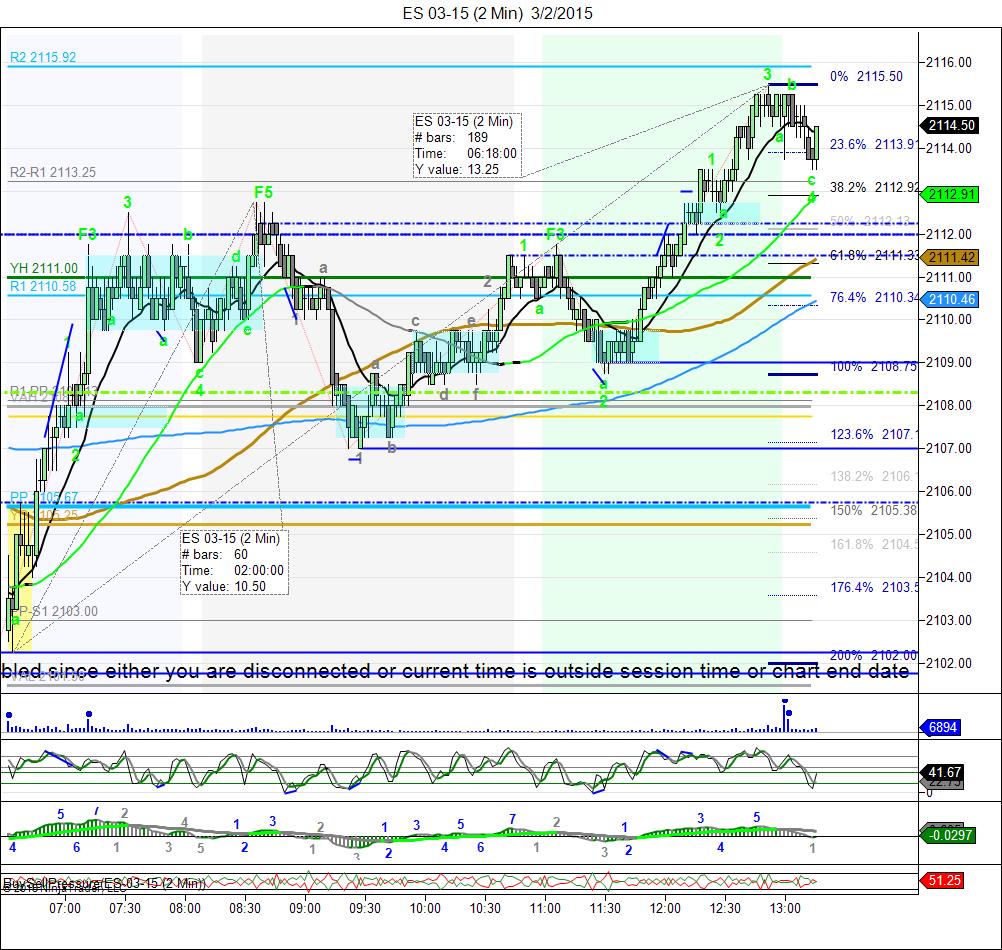Click the 'Y value: 13.25' info line
1002x950 pixels.
click(x=456, y=169)
